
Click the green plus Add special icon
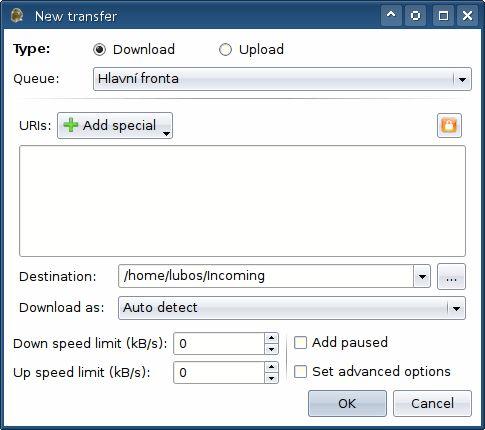click(71, 125)
